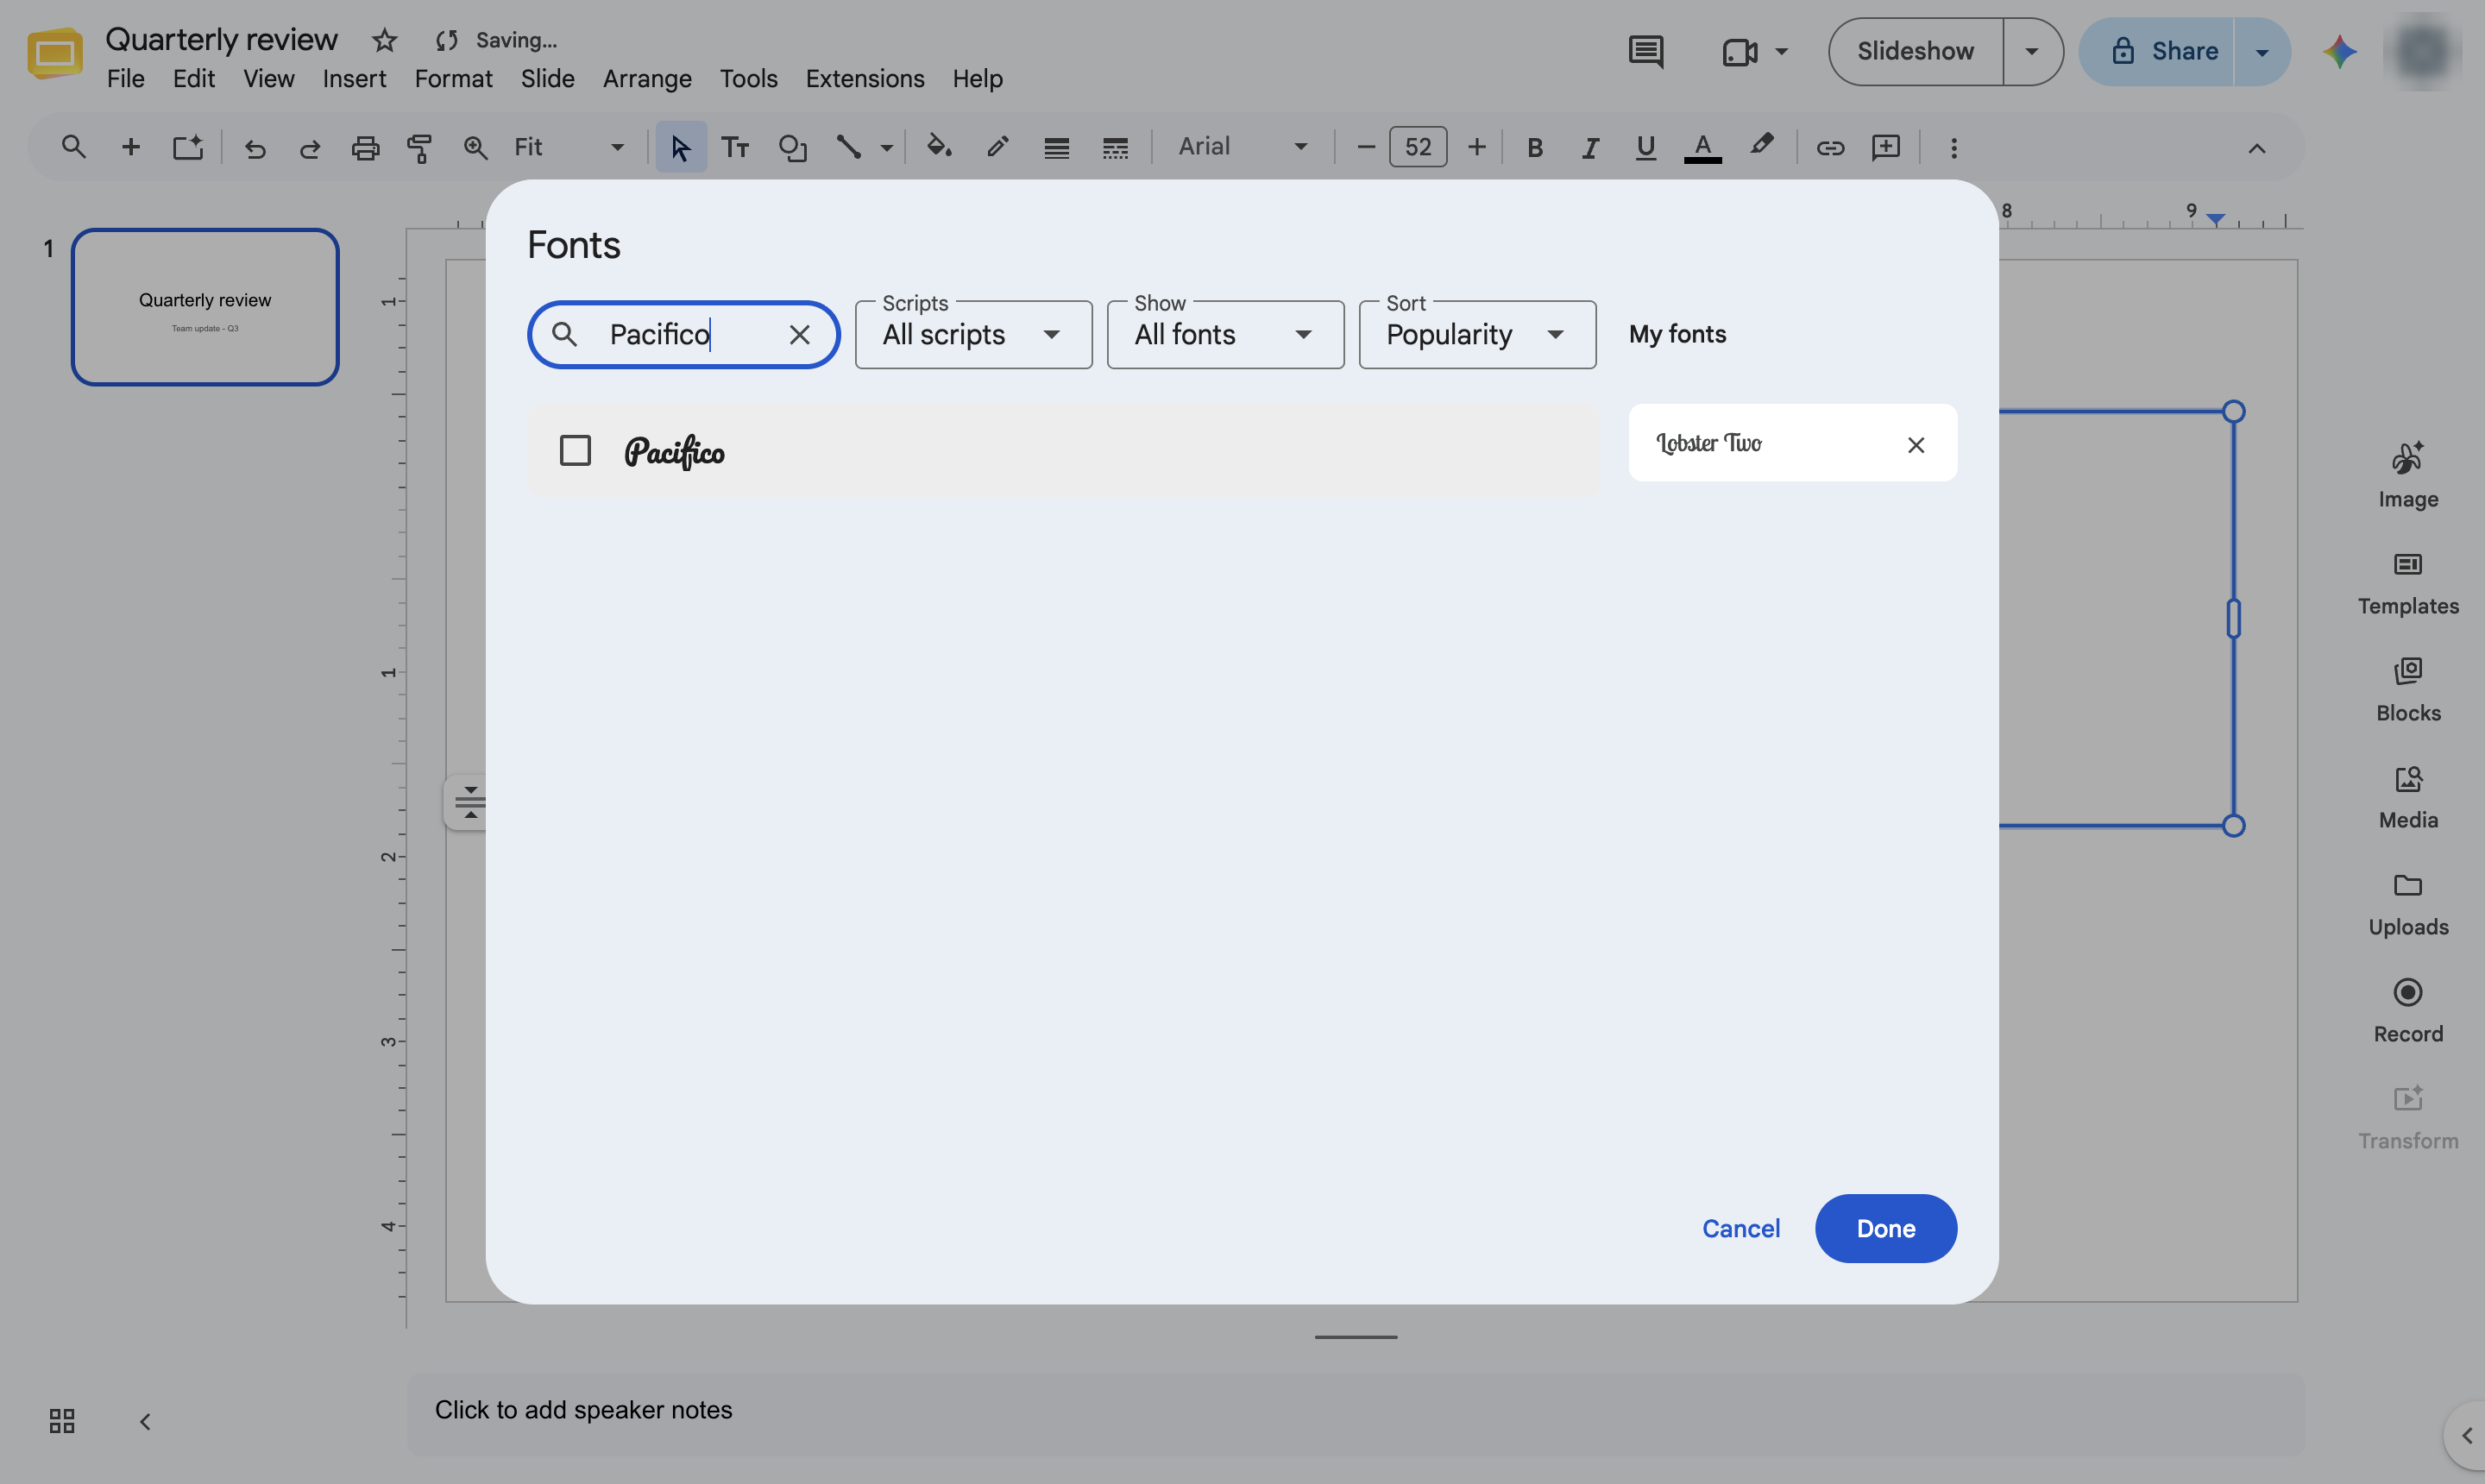Toggle underline formatting
2485x1484 pixels.
[x=1645, y=148]
